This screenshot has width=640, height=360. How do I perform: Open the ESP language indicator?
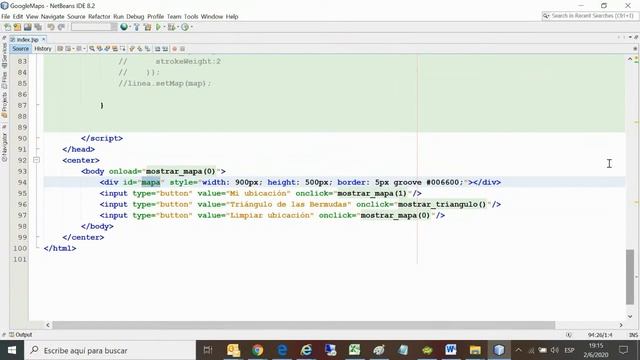pos(569,350)
